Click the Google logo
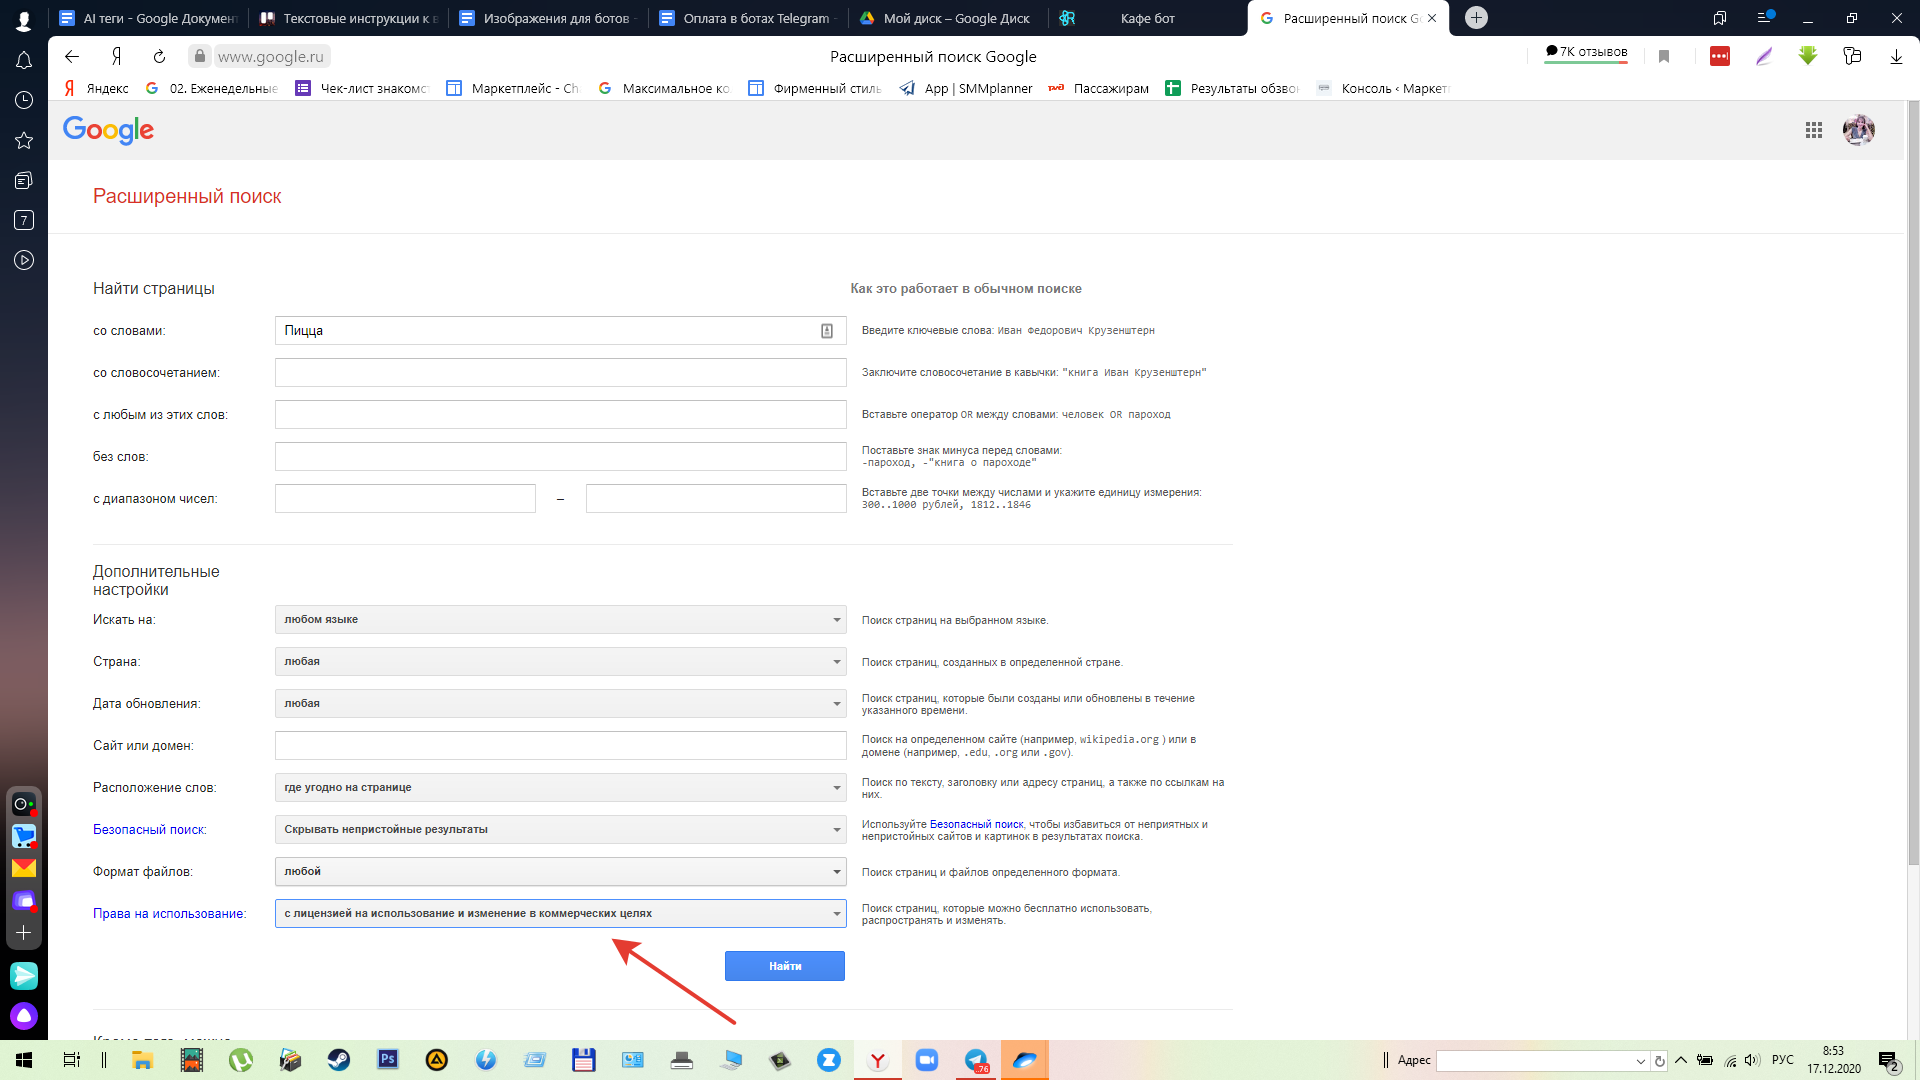The height and width of the screenshot is (1080, 1920). click(108, 130)
